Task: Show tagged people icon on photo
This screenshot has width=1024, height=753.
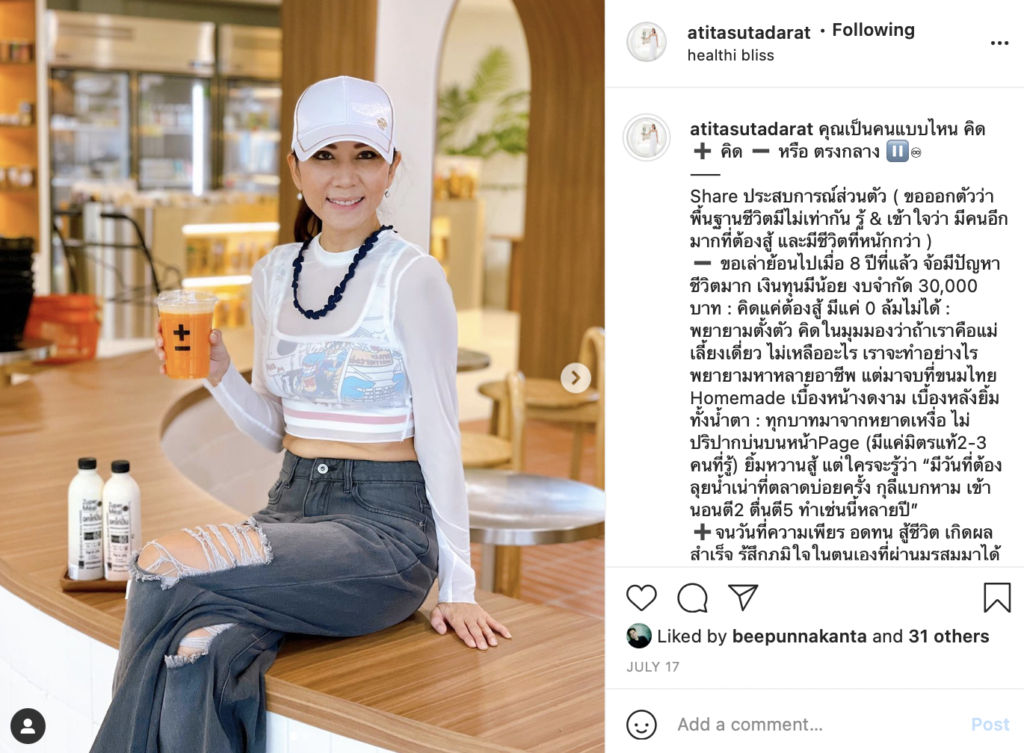Action: click(x=28, y=726)
